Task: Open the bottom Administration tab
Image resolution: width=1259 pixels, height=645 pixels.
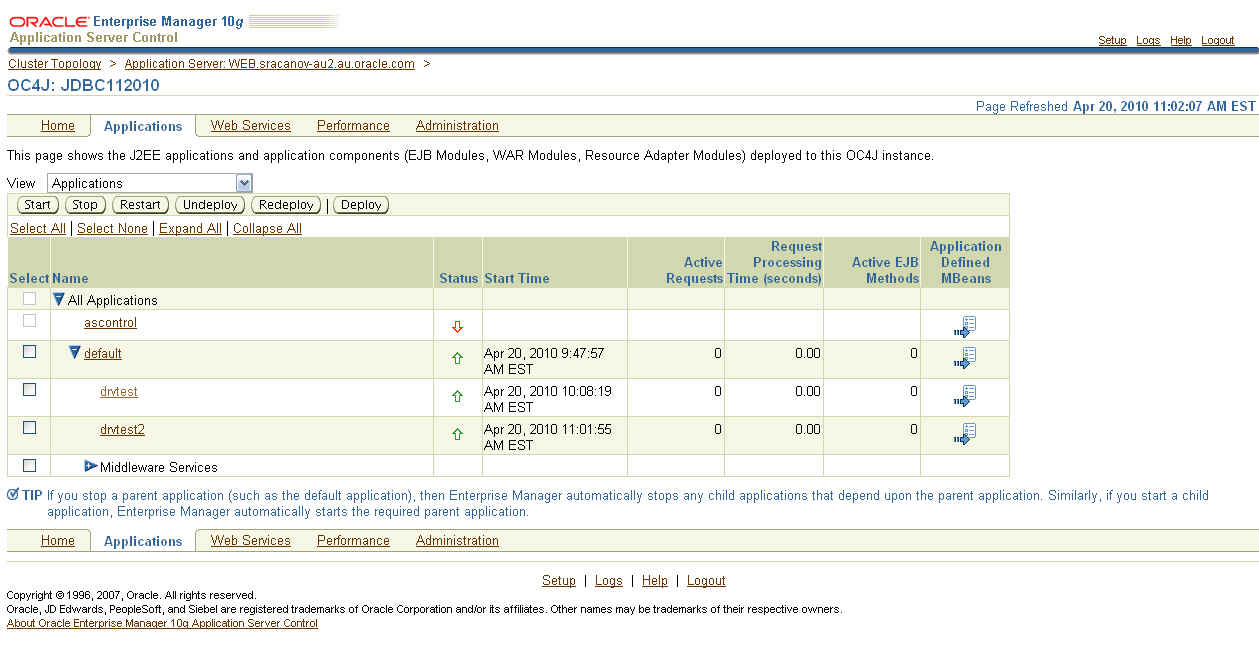Action: pyautogui.click(x=457, y=540)
